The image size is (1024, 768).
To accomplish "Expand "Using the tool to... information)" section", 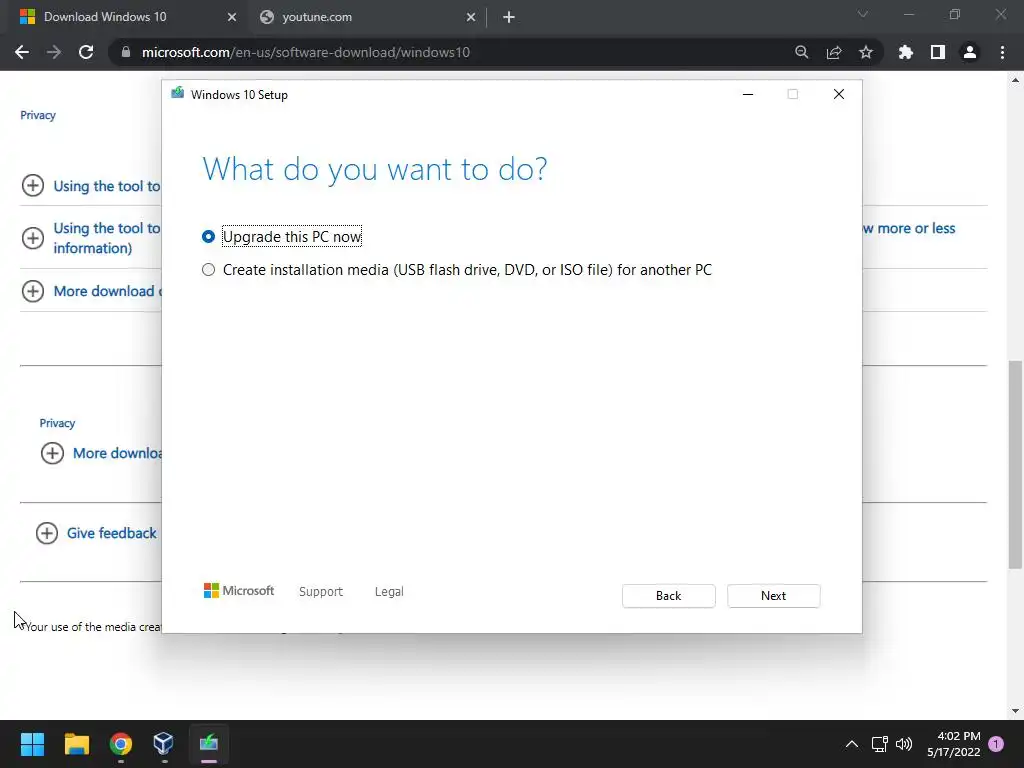I will point(33,238).
